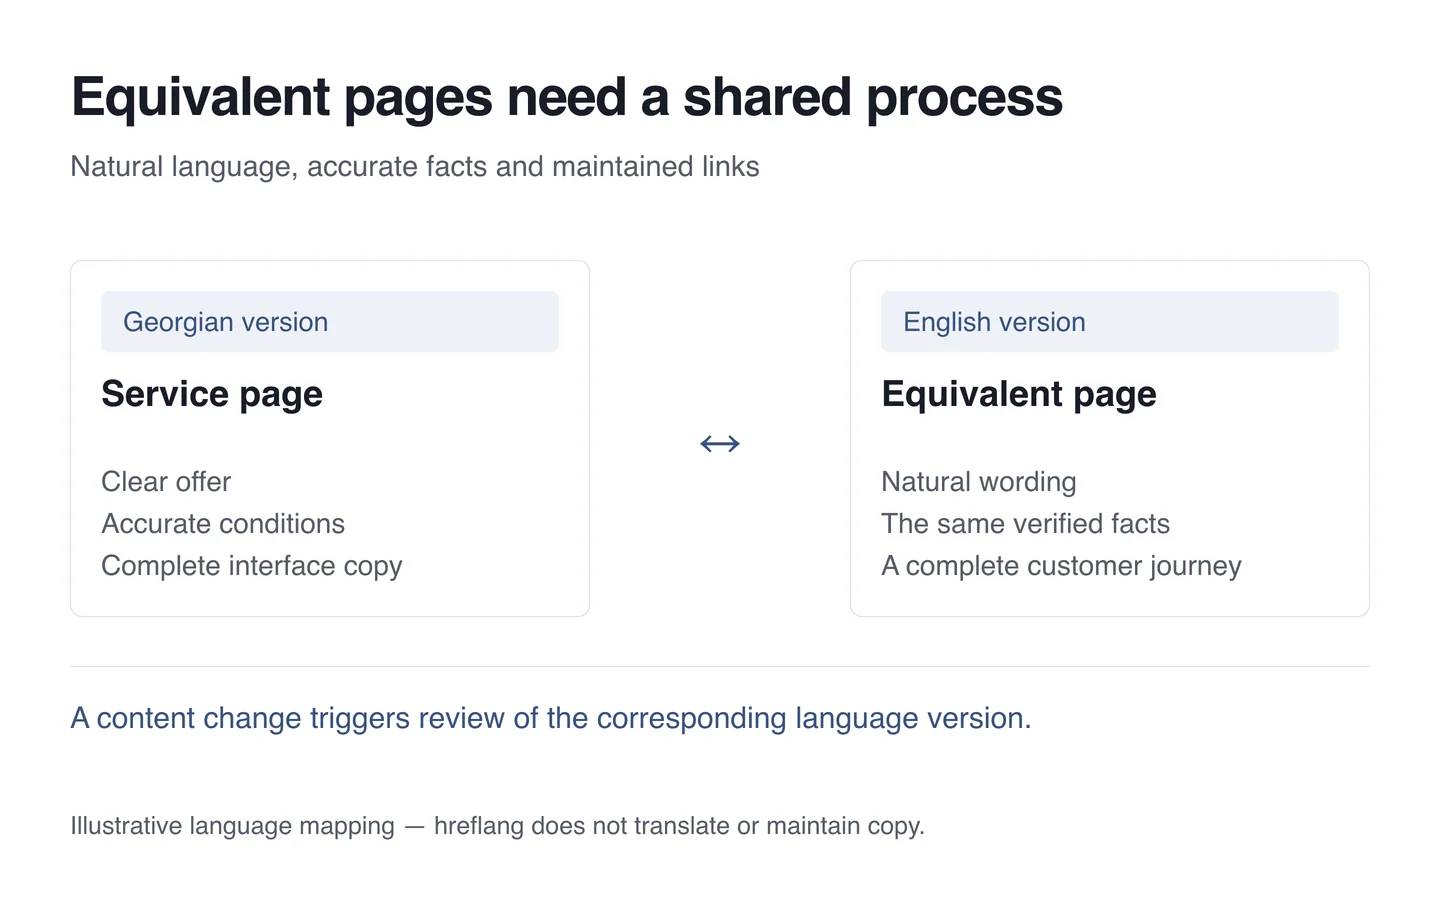Click the word 'process' in the title
The width and height of the screenshot is (1440, 900).
pos(965,98)
